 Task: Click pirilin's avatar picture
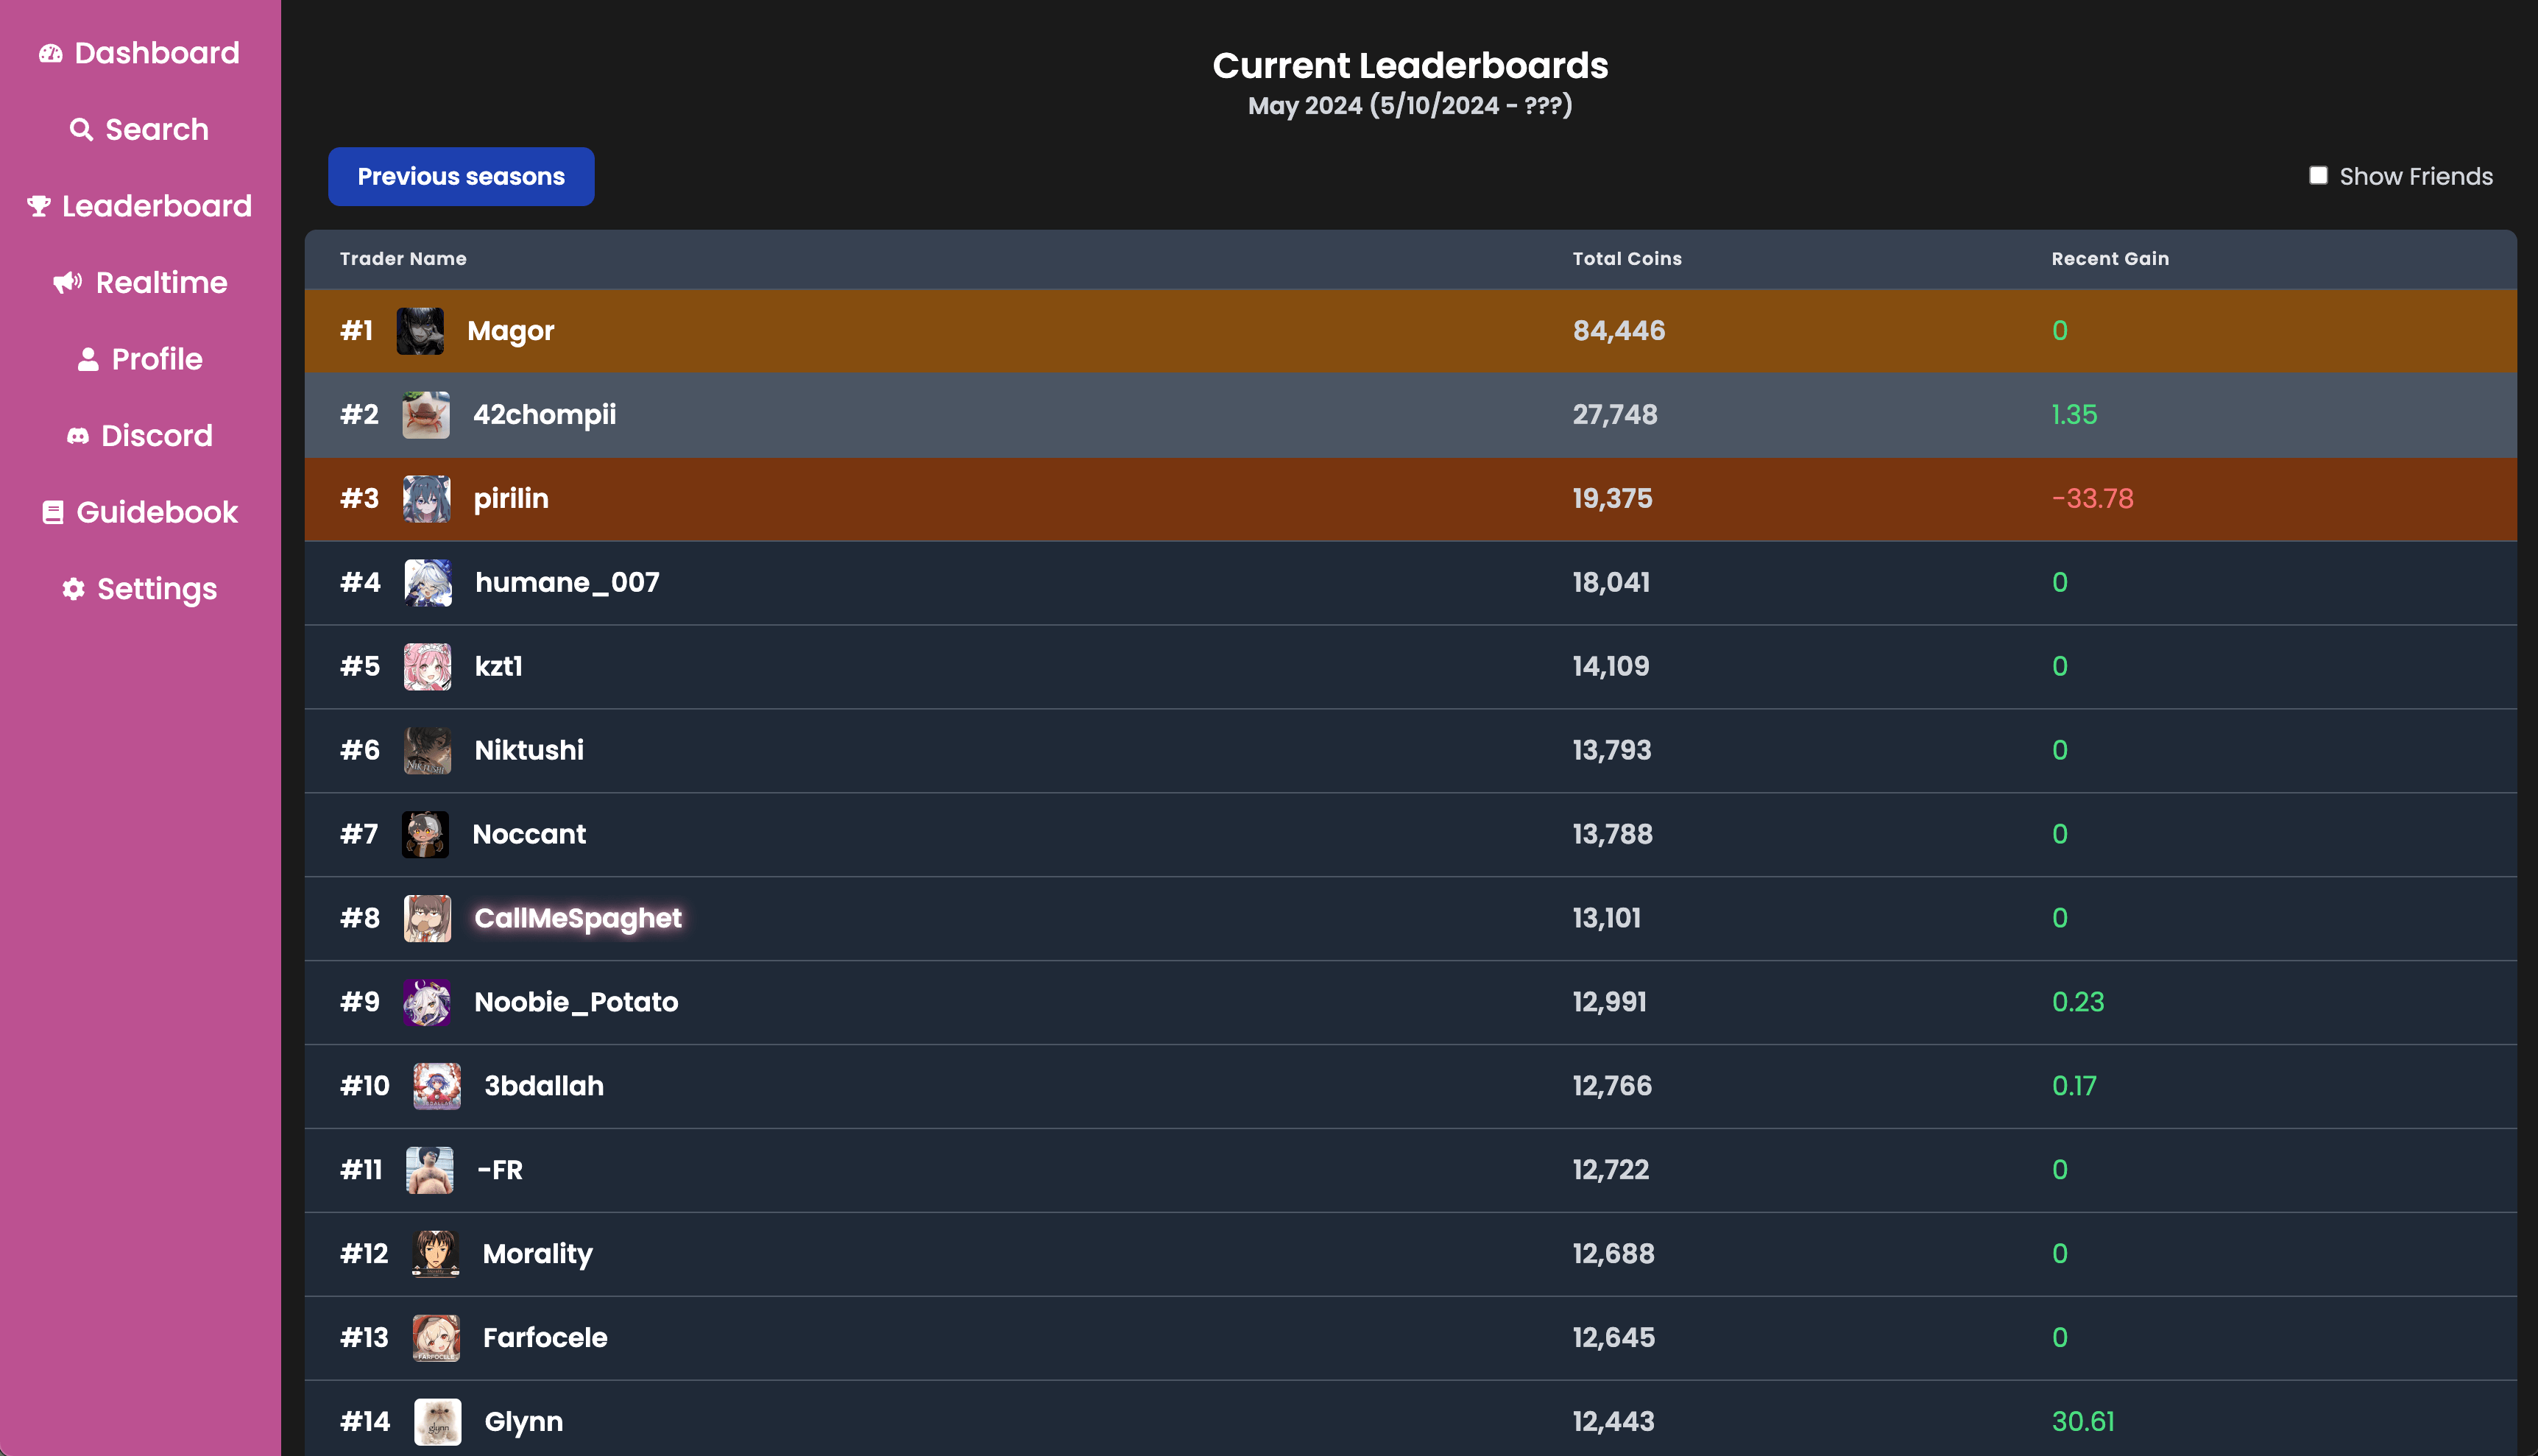click(426, 499)
